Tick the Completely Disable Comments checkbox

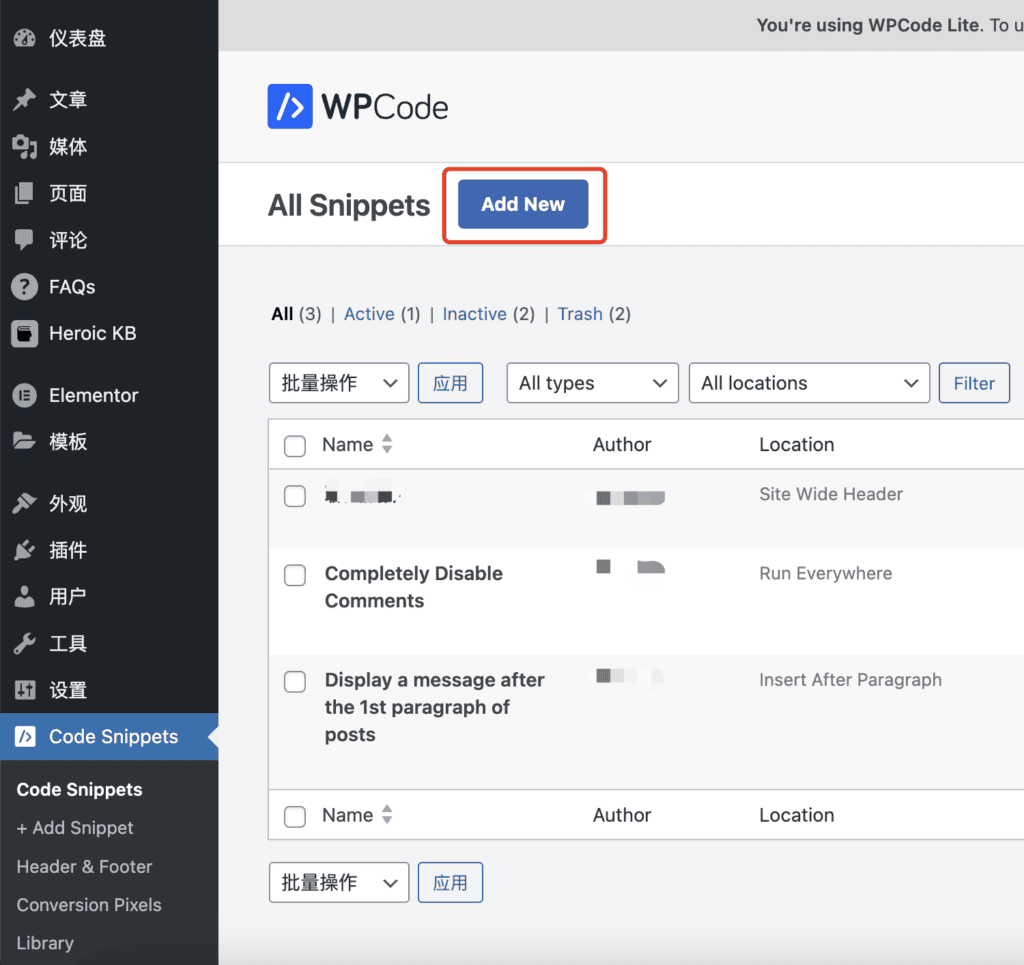point(295,575)
